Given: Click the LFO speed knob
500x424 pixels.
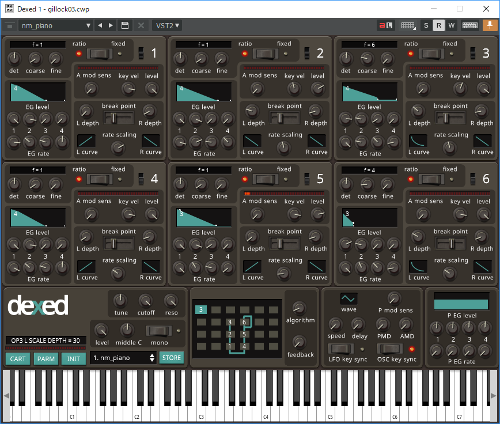Looking at the screenshot, I should 335,324.
